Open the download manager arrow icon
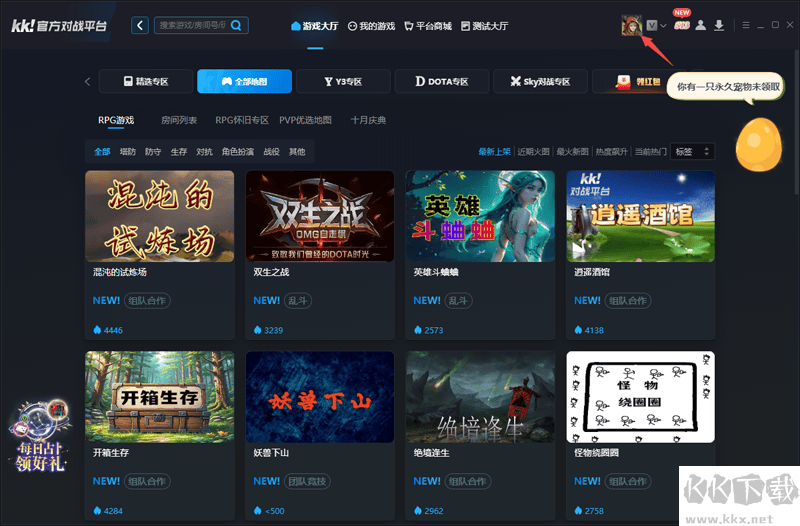This screenshot has height=526, width=800. pos(719,25)
